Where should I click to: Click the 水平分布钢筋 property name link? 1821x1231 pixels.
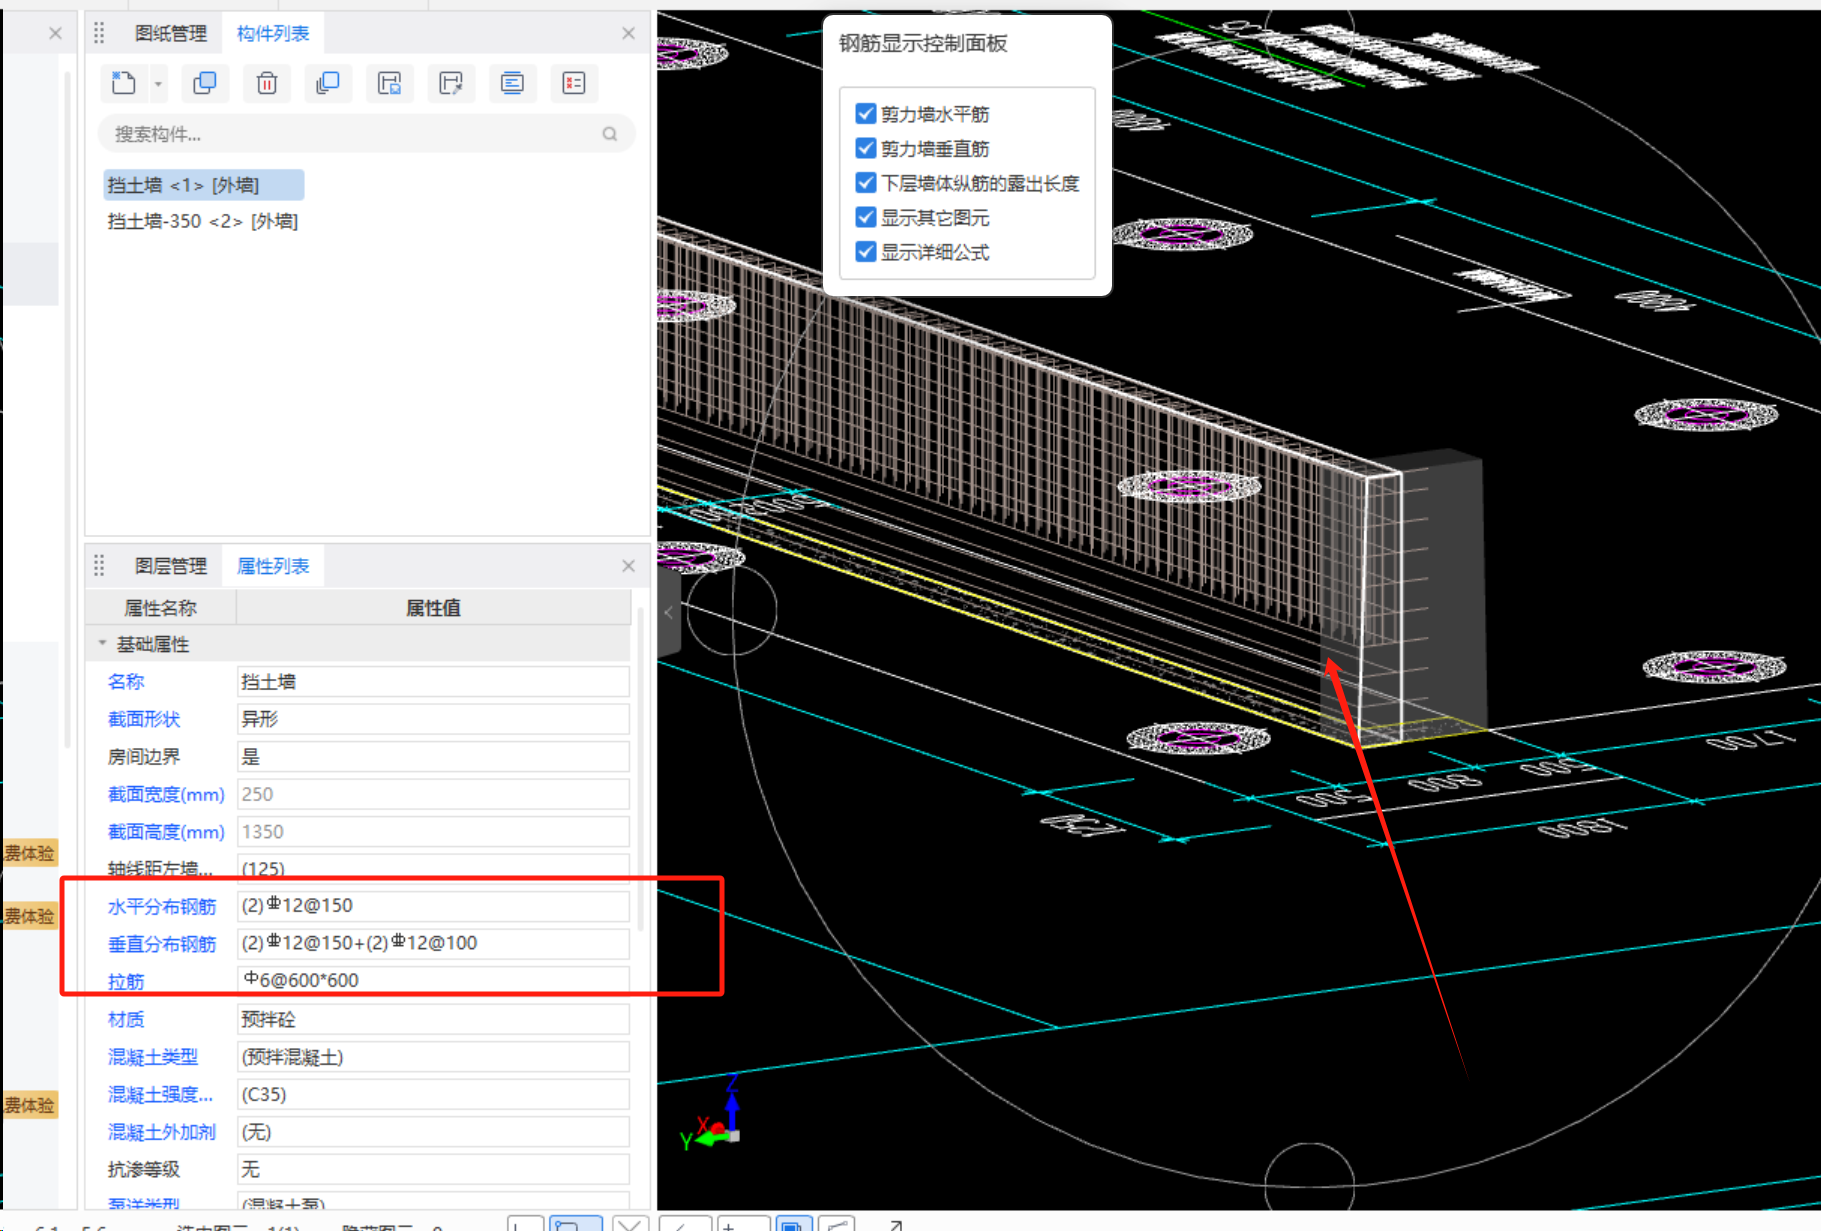click(162, 906)
